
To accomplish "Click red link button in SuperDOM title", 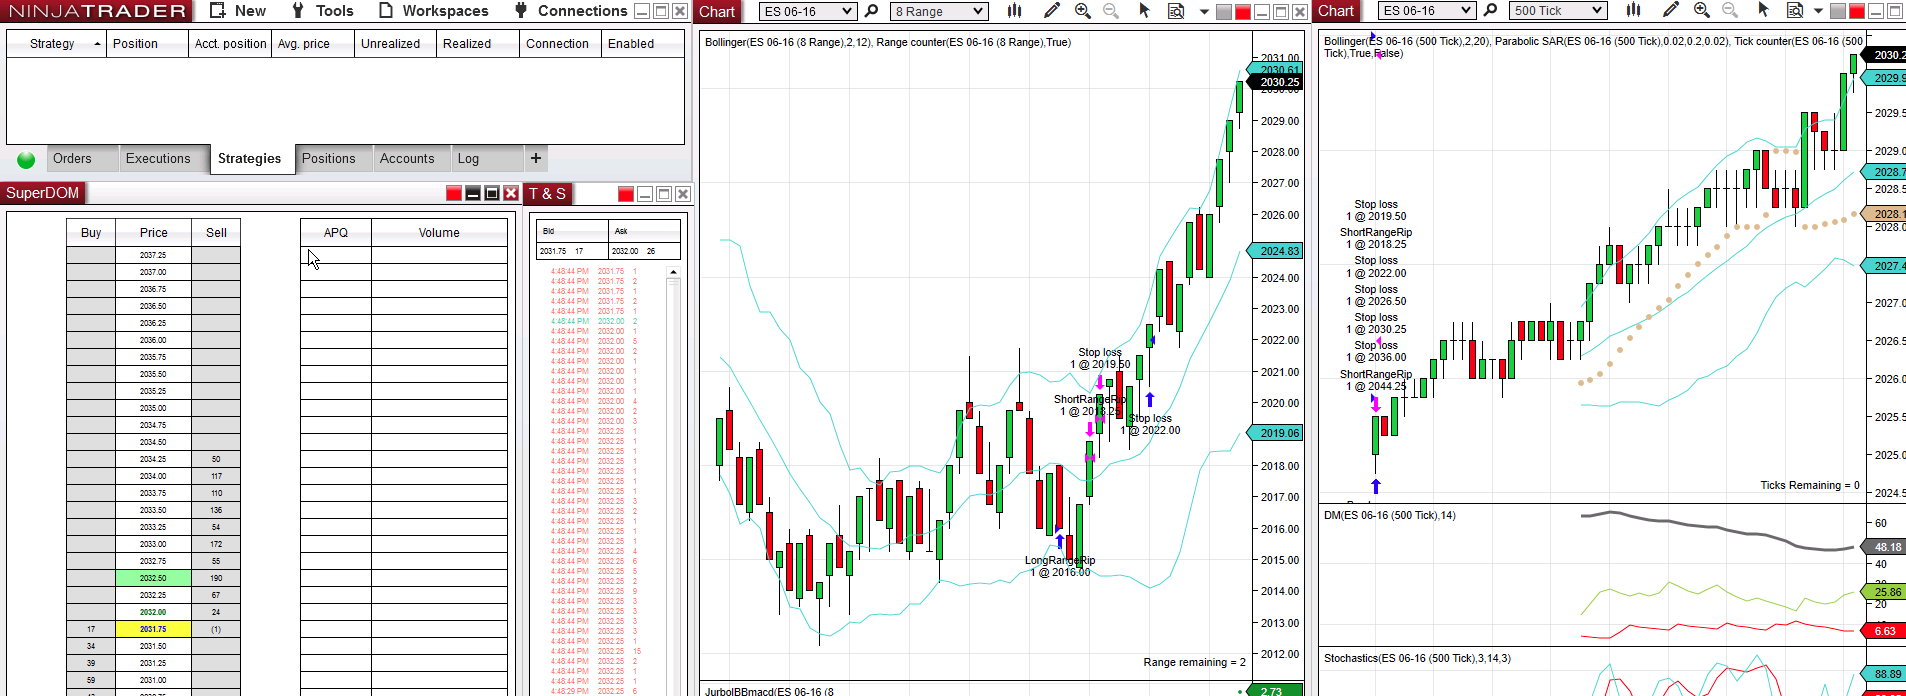I will [x=454, y=193].
